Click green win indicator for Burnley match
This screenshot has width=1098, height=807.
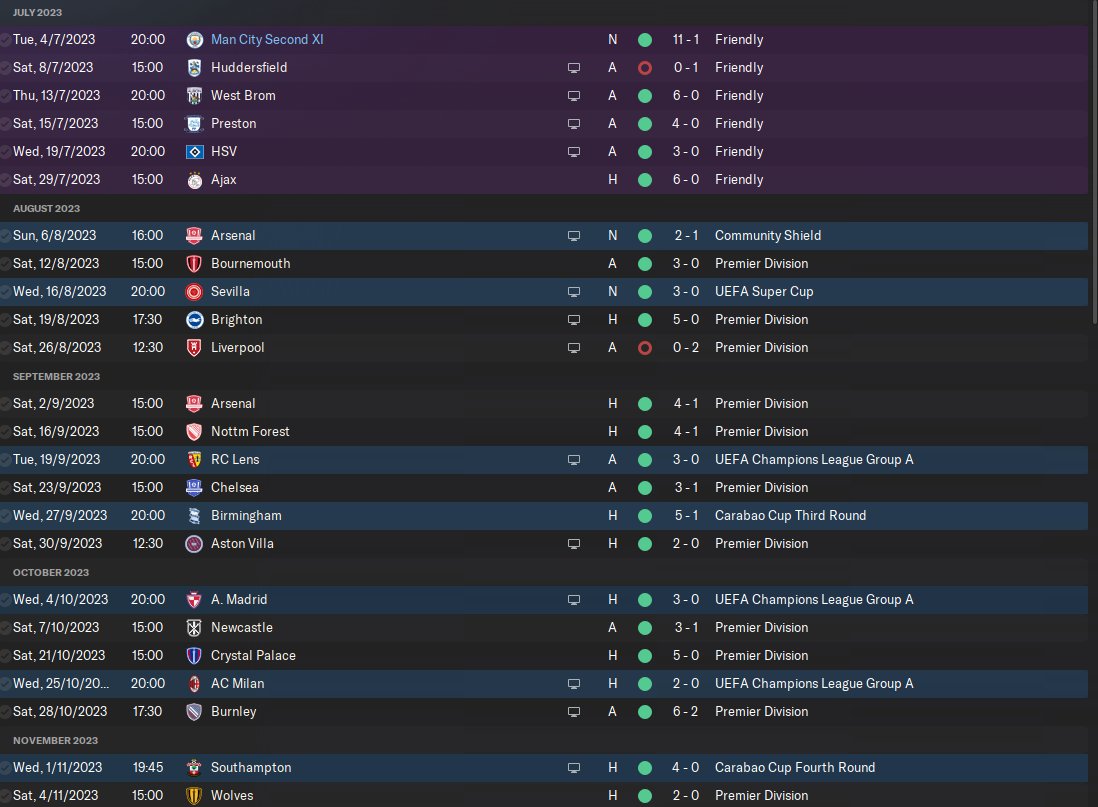[x=645, y=712]
